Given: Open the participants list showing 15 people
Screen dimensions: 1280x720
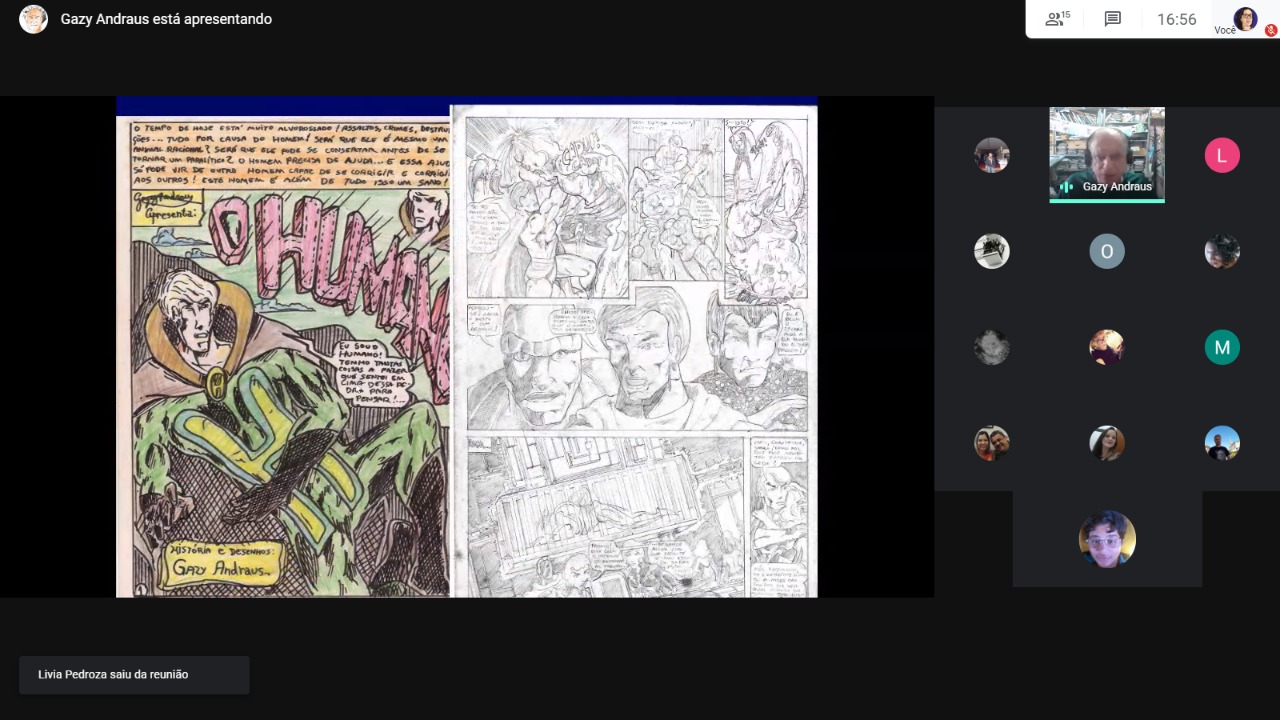Looking at the screenshot, I should (1057, 19).
